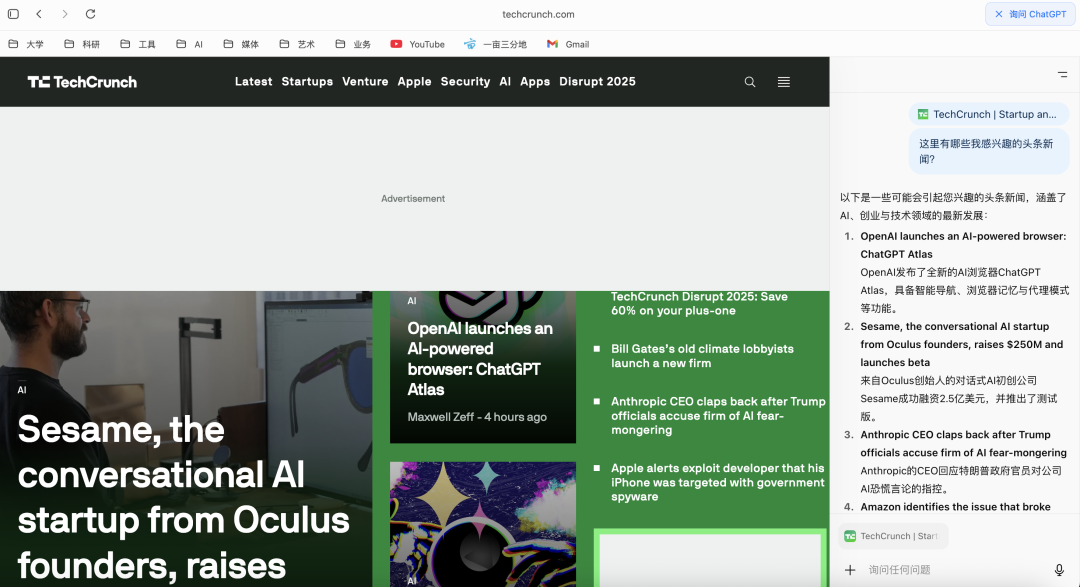This screenshot has height=587, width=1080.
Task: Click the Advertisement placeholder label
Action: point(413,198)
